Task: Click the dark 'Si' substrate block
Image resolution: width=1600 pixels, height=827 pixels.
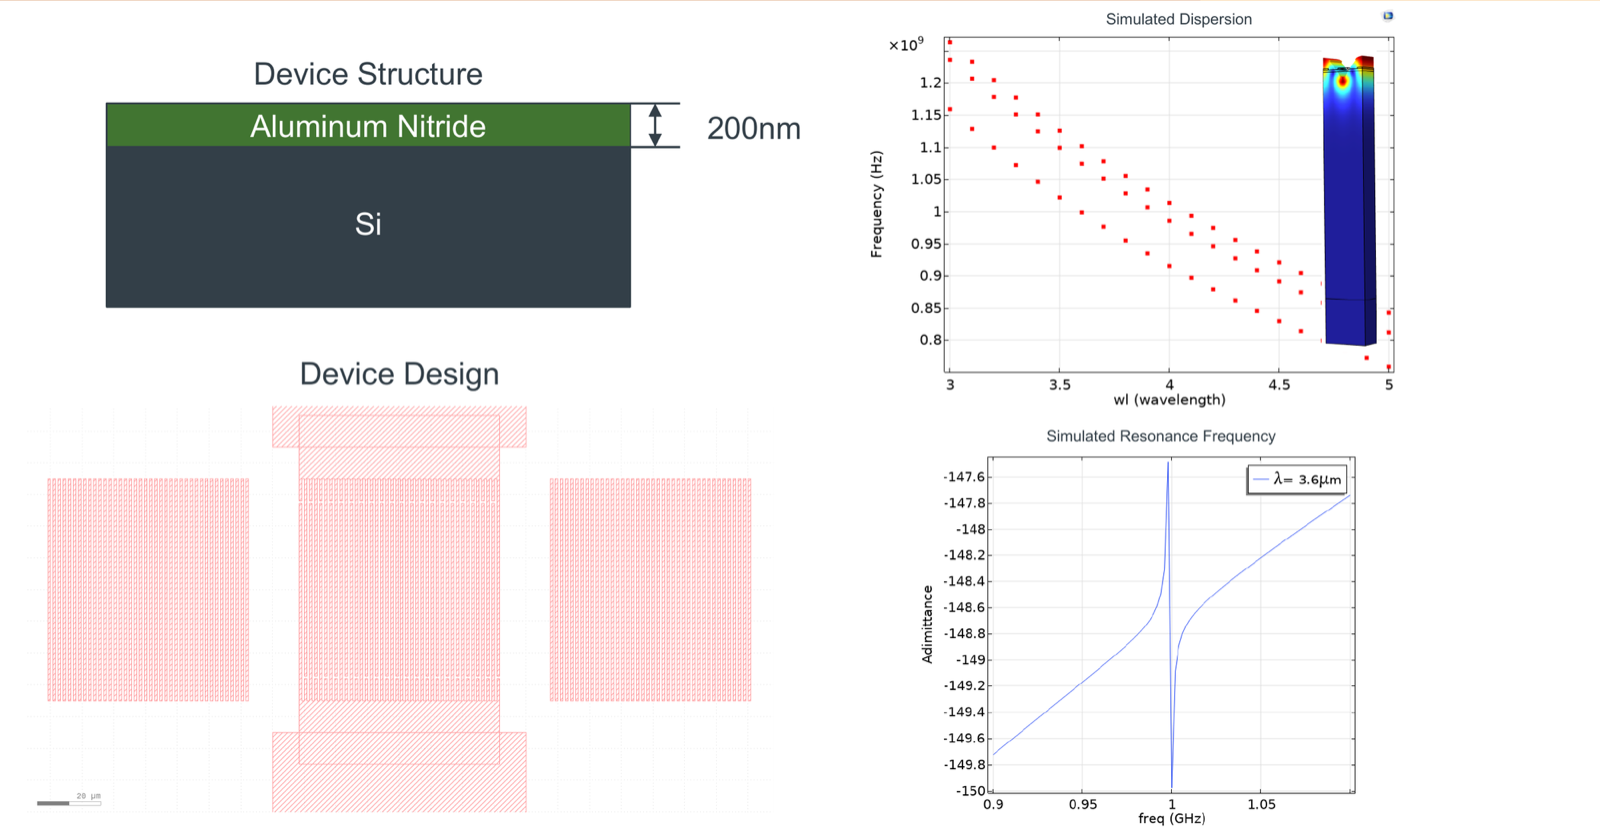Action: (368, 227)
